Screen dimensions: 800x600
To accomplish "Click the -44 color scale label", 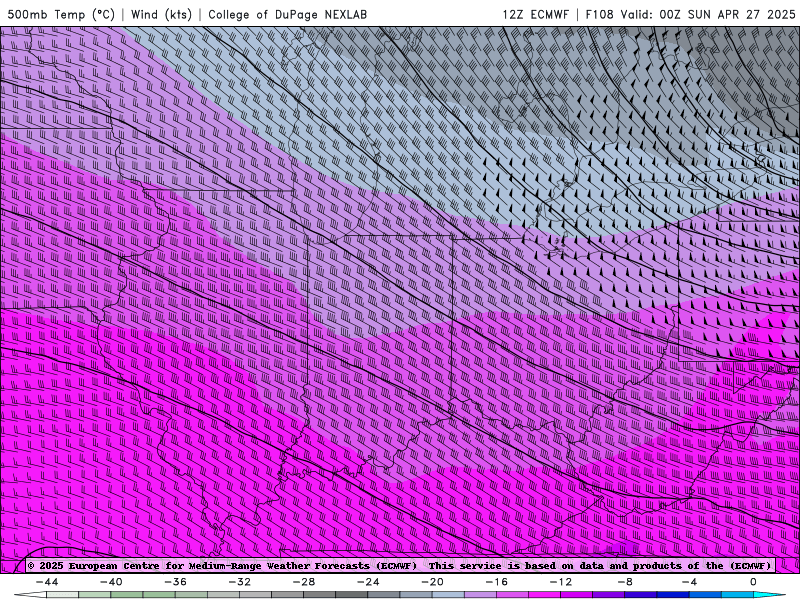I will (x=47, y=582).
